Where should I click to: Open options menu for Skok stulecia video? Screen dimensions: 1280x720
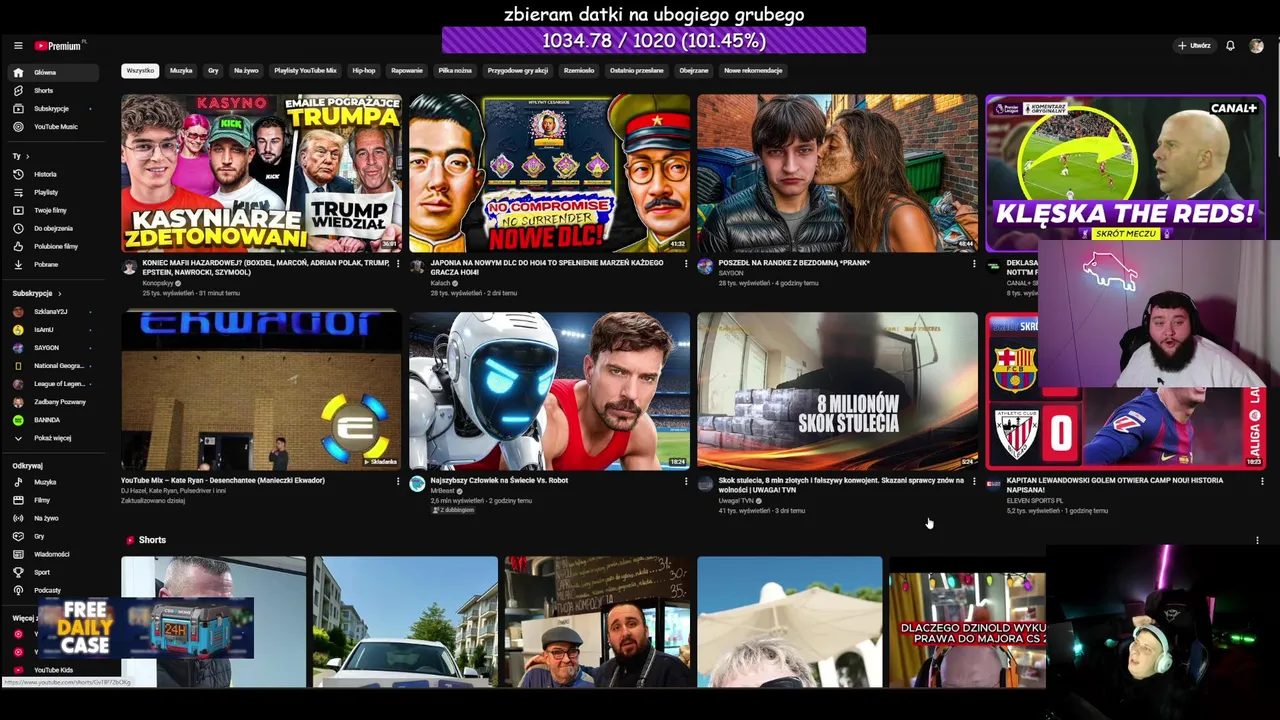(x=974, y=481)
